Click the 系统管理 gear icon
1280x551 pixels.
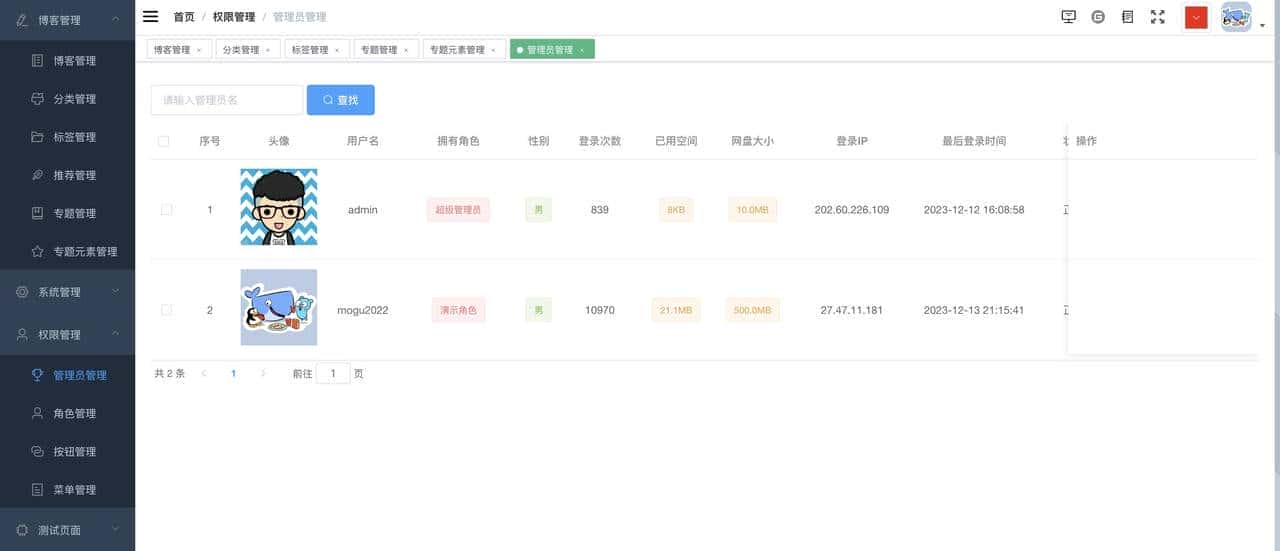tap(22, 292)
